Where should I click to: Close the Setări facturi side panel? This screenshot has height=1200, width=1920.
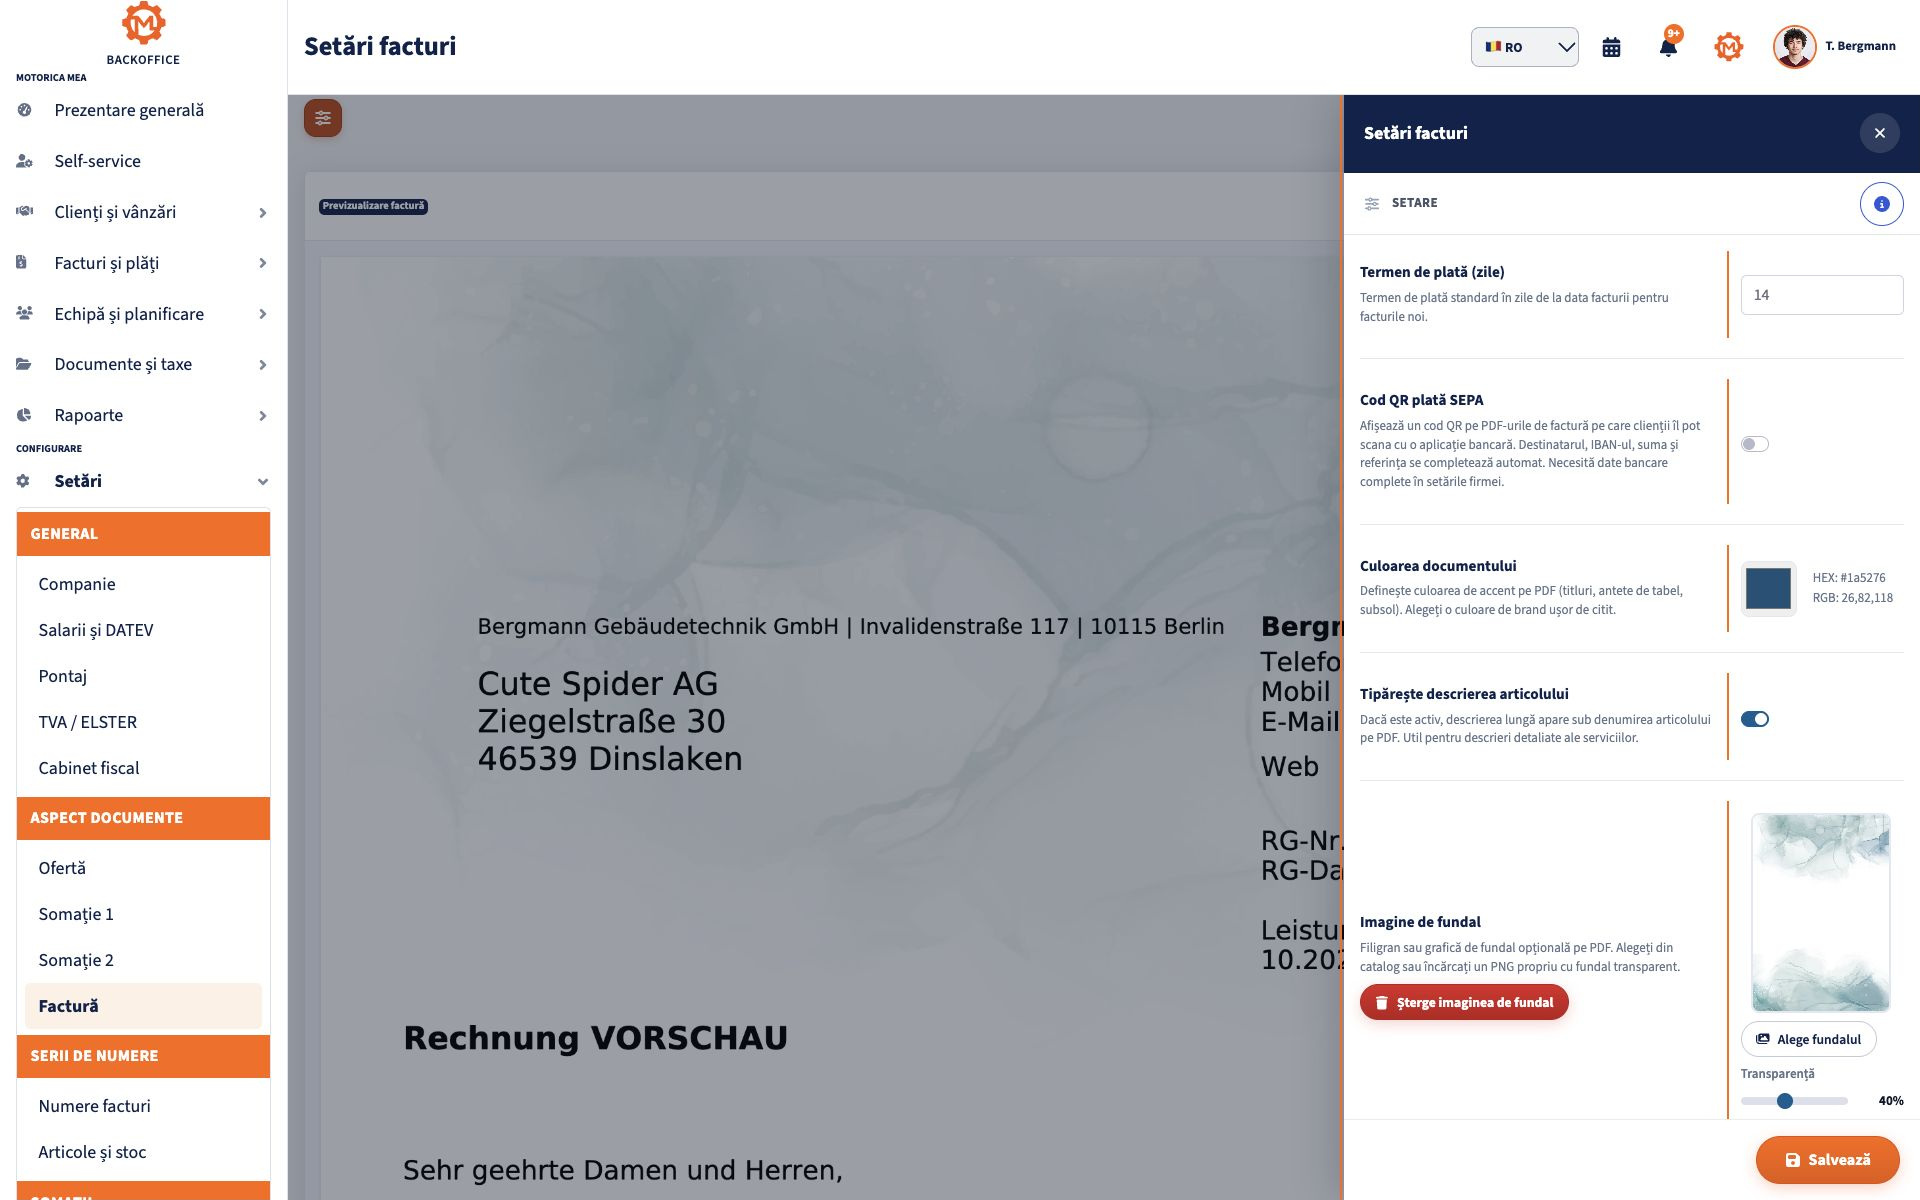point(1879,133)
